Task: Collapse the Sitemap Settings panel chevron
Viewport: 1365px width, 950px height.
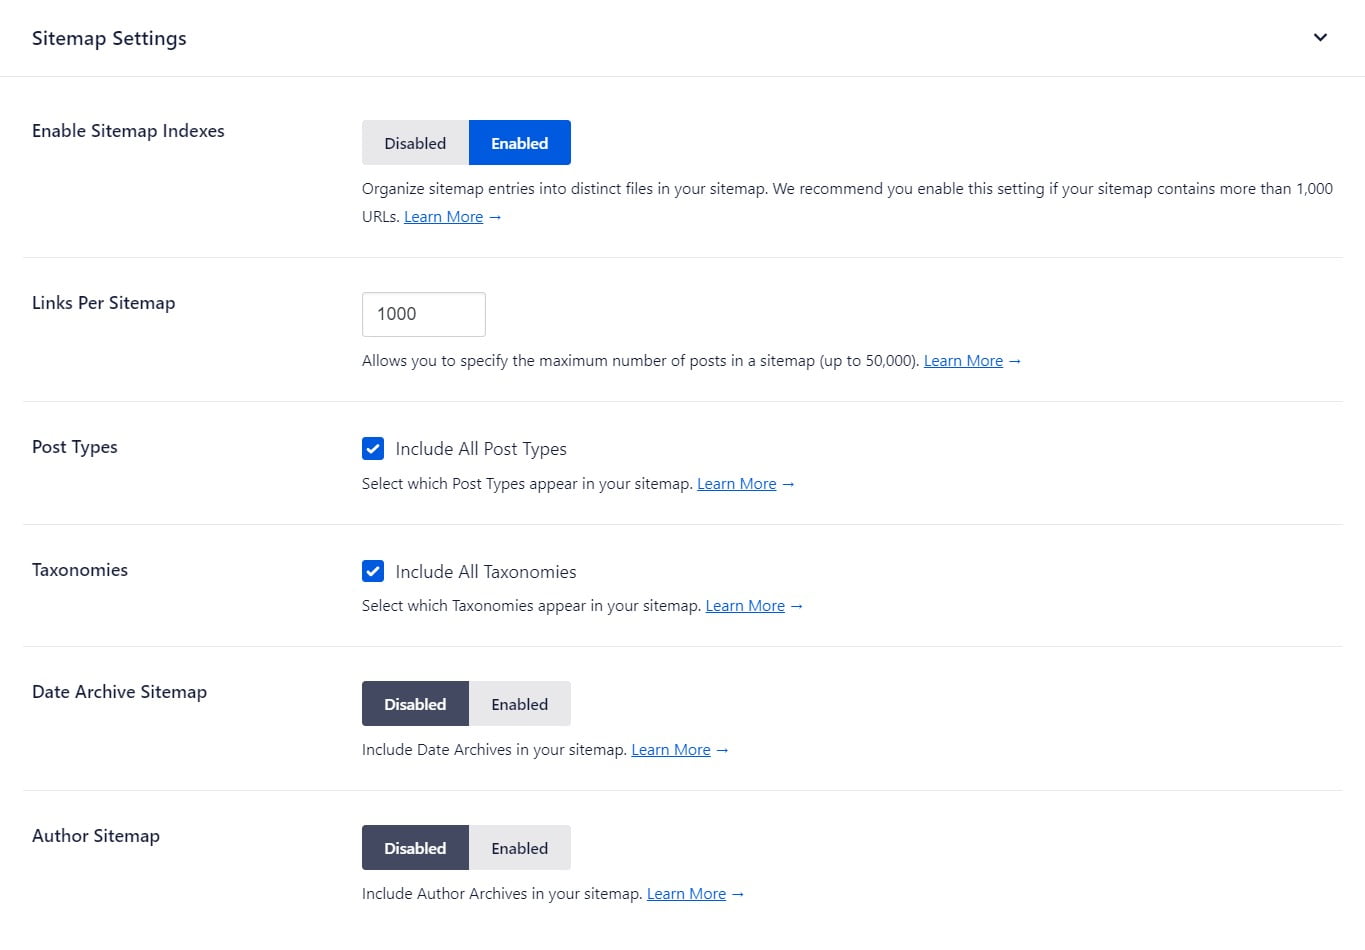Action: point(1320,38)
